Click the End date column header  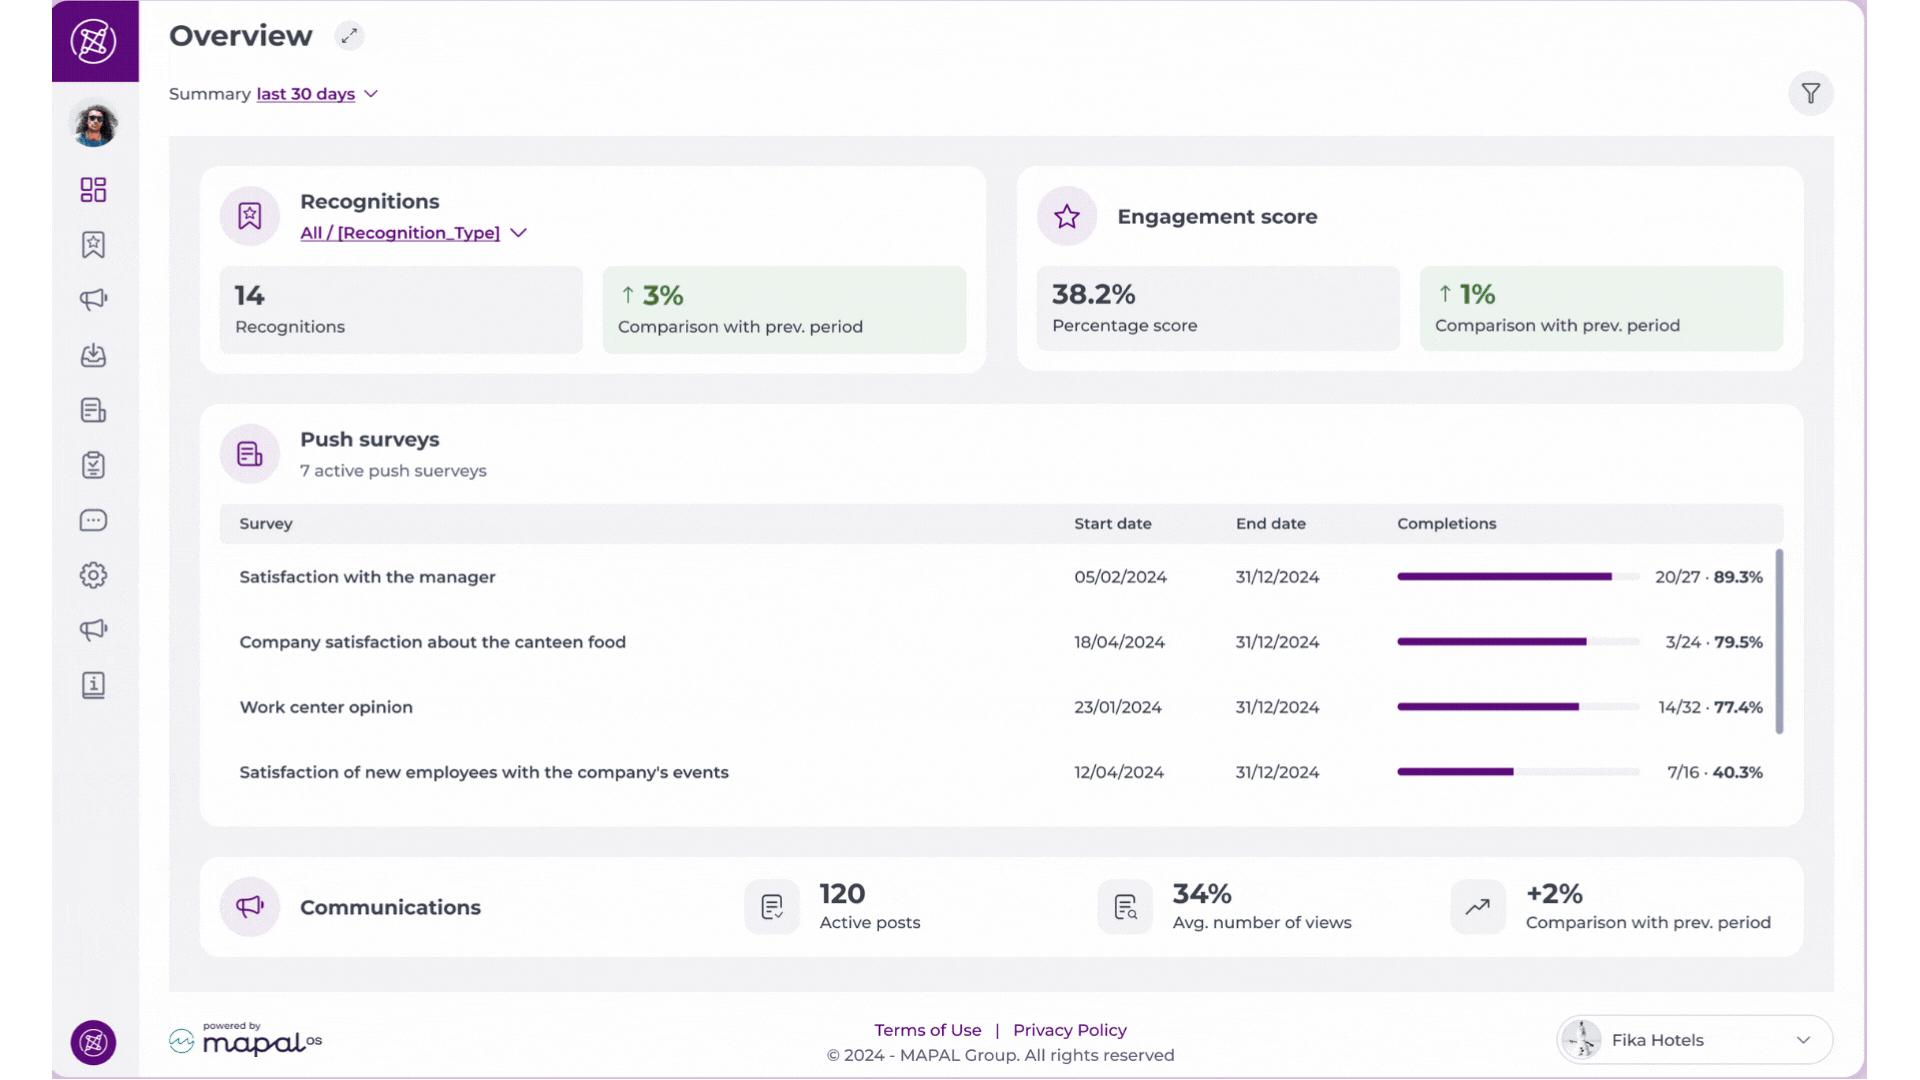click(1271, 524)
